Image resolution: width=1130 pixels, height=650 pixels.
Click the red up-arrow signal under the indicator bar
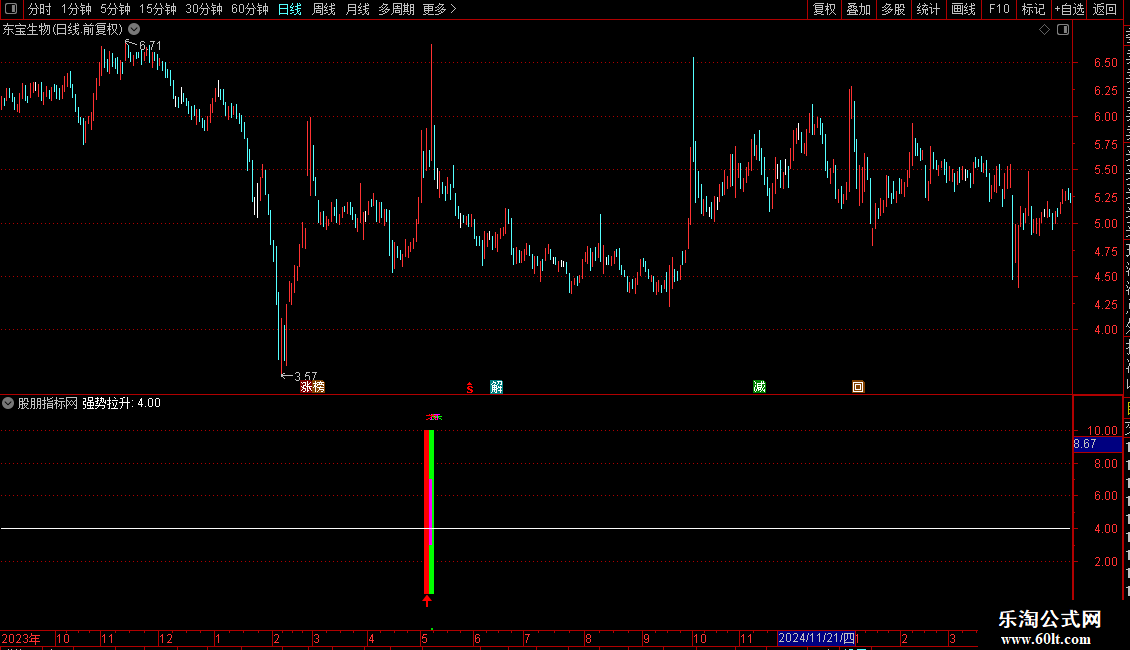(x=427, y=600)
